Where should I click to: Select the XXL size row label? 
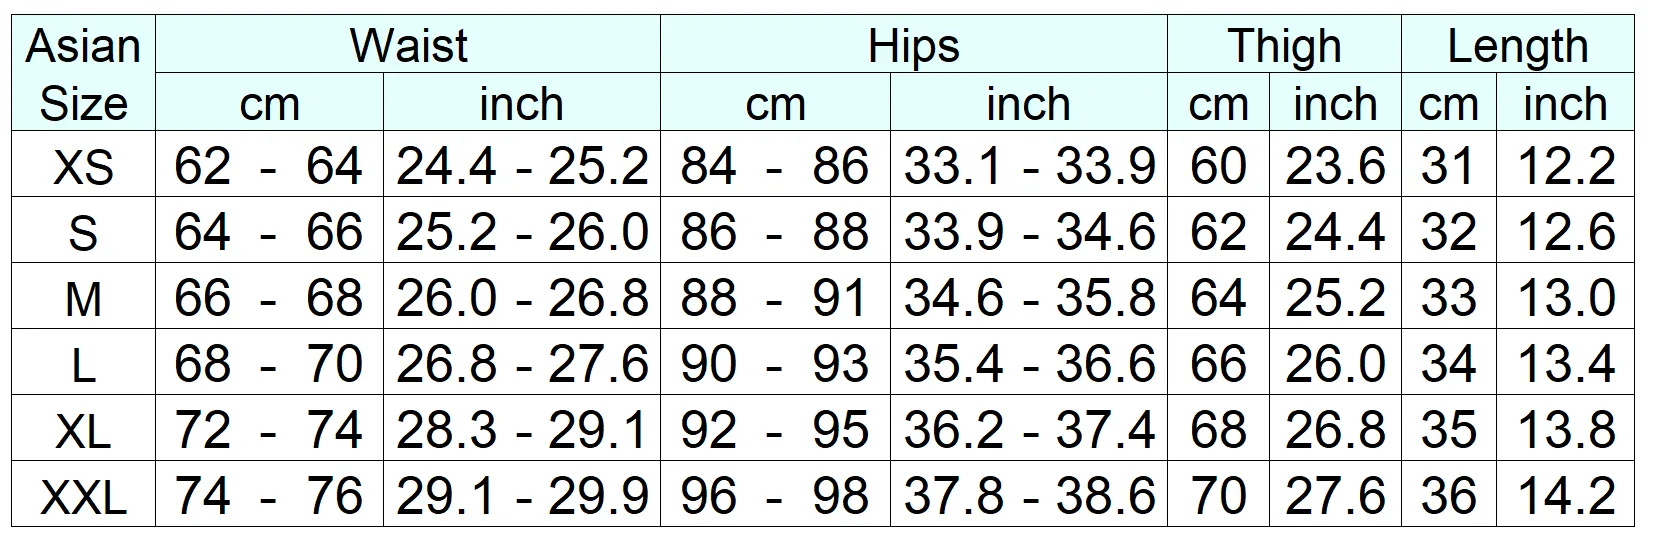(84, 495)
